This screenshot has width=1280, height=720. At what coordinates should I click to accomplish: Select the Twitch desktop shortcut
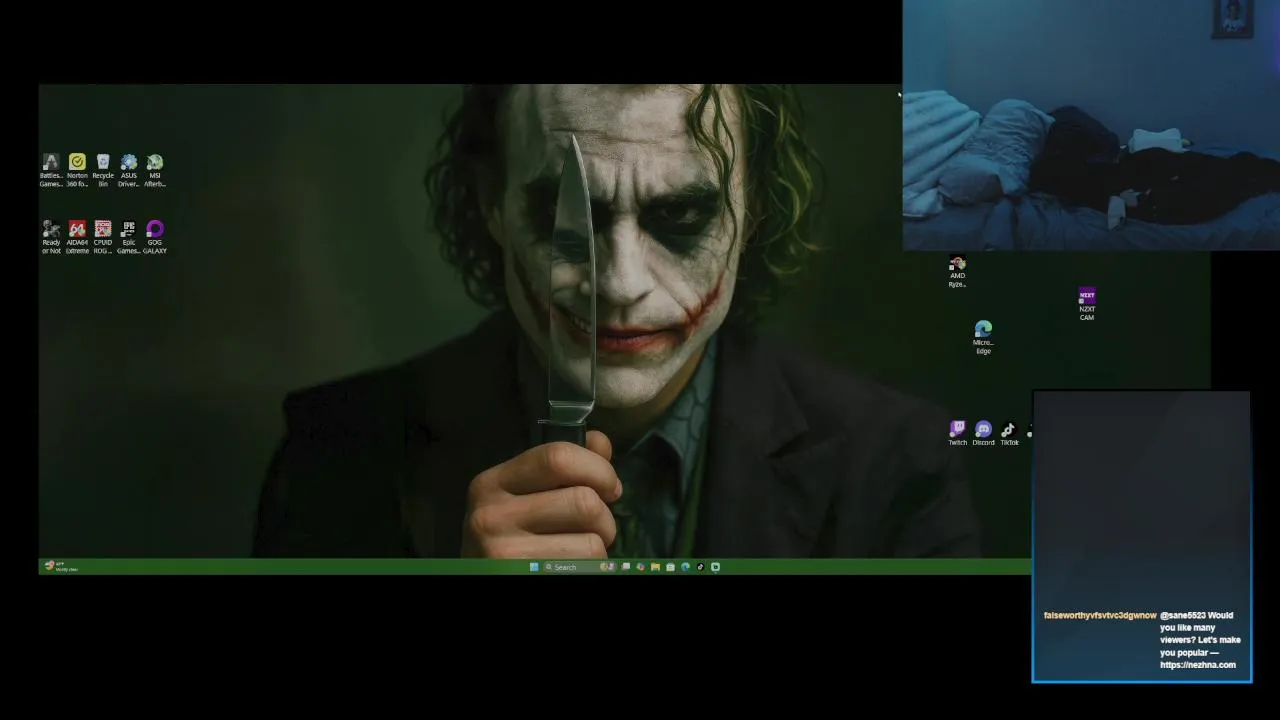pyautogui.click(x=958, y=433)
